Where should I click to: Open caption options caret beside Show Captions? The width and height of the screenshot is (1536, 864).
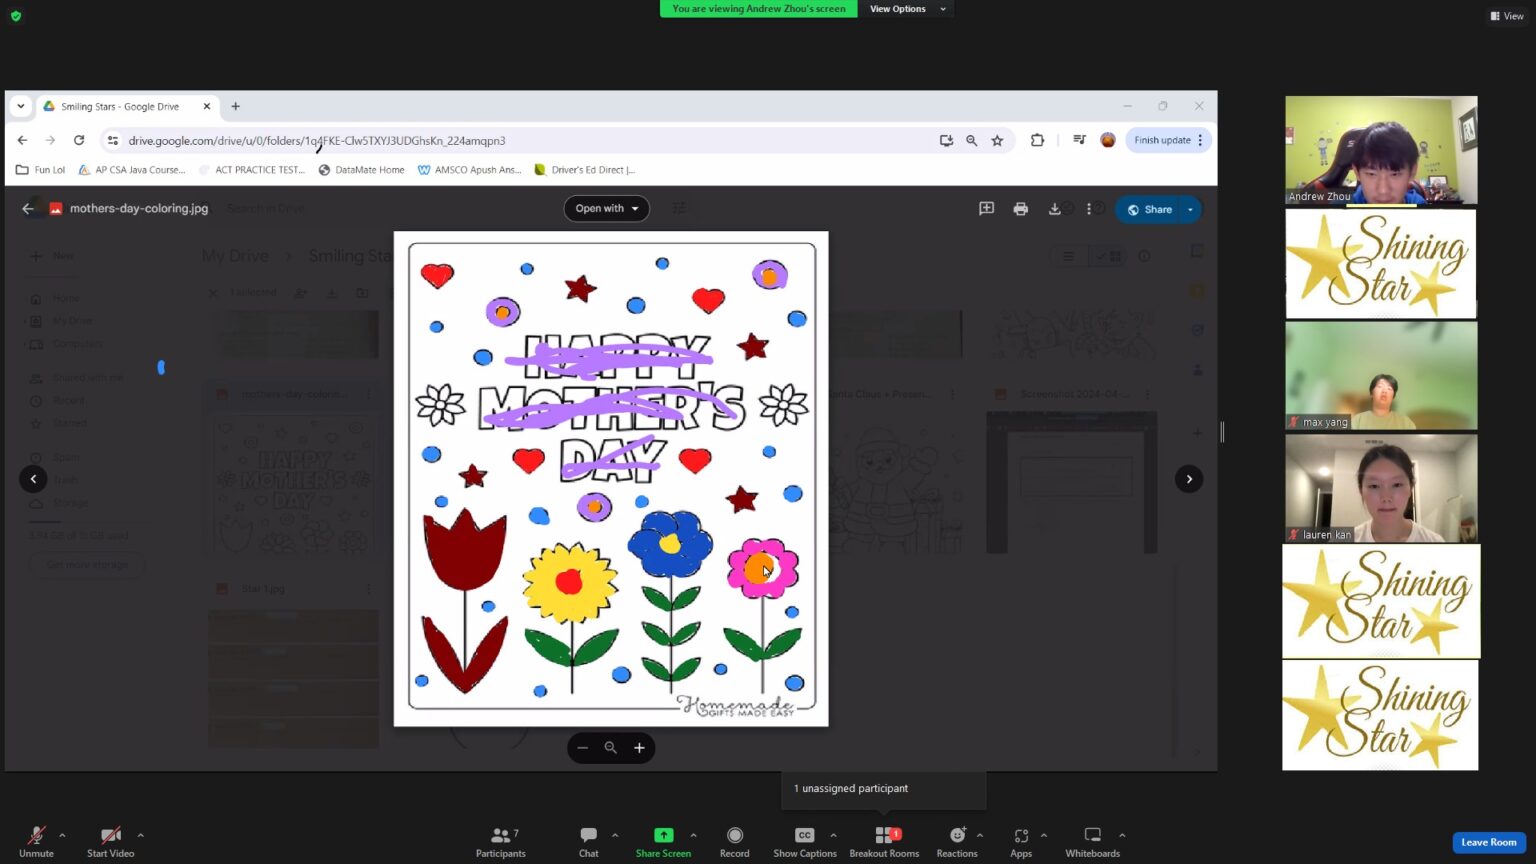tap(833, 835)
